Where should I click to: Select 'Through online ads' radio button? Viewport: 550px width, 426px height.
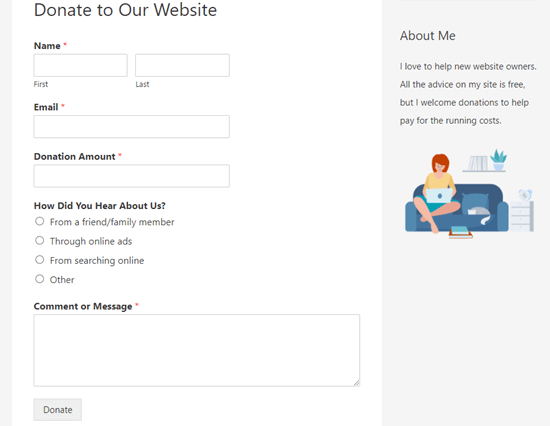point(40,240)
